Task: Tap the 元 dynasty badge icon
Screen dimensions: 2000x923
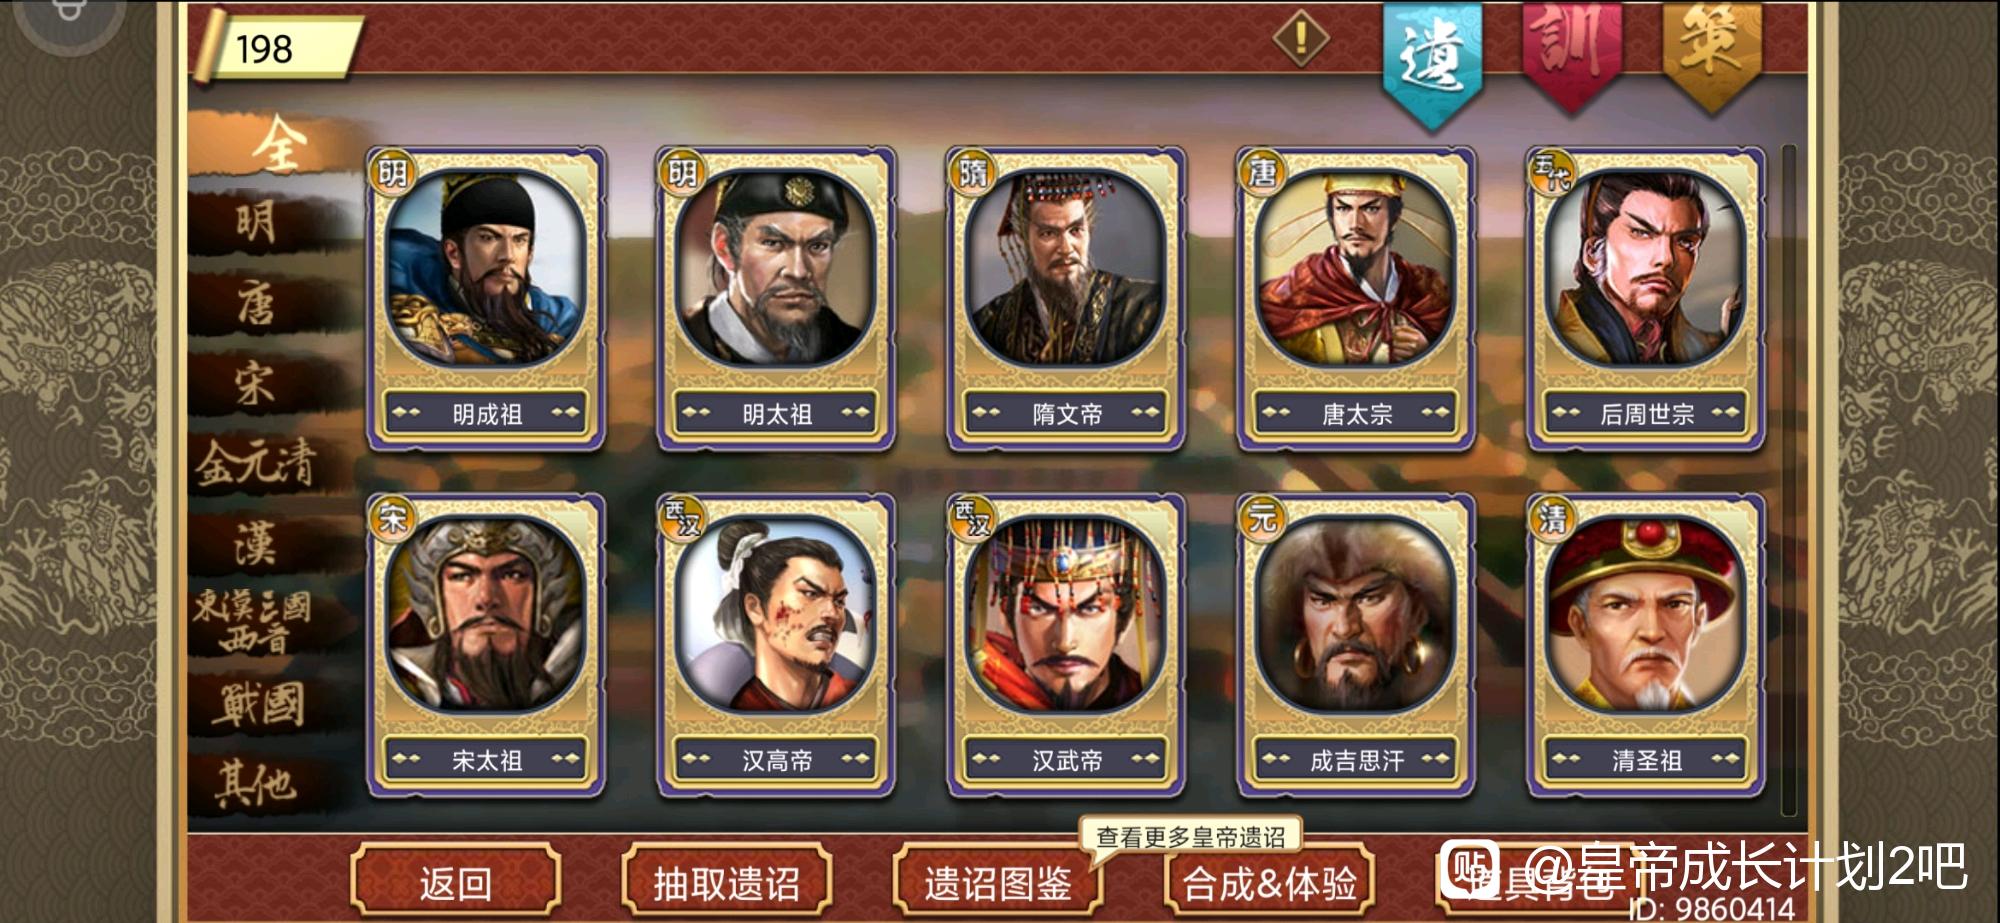Action: [1262, 518]
